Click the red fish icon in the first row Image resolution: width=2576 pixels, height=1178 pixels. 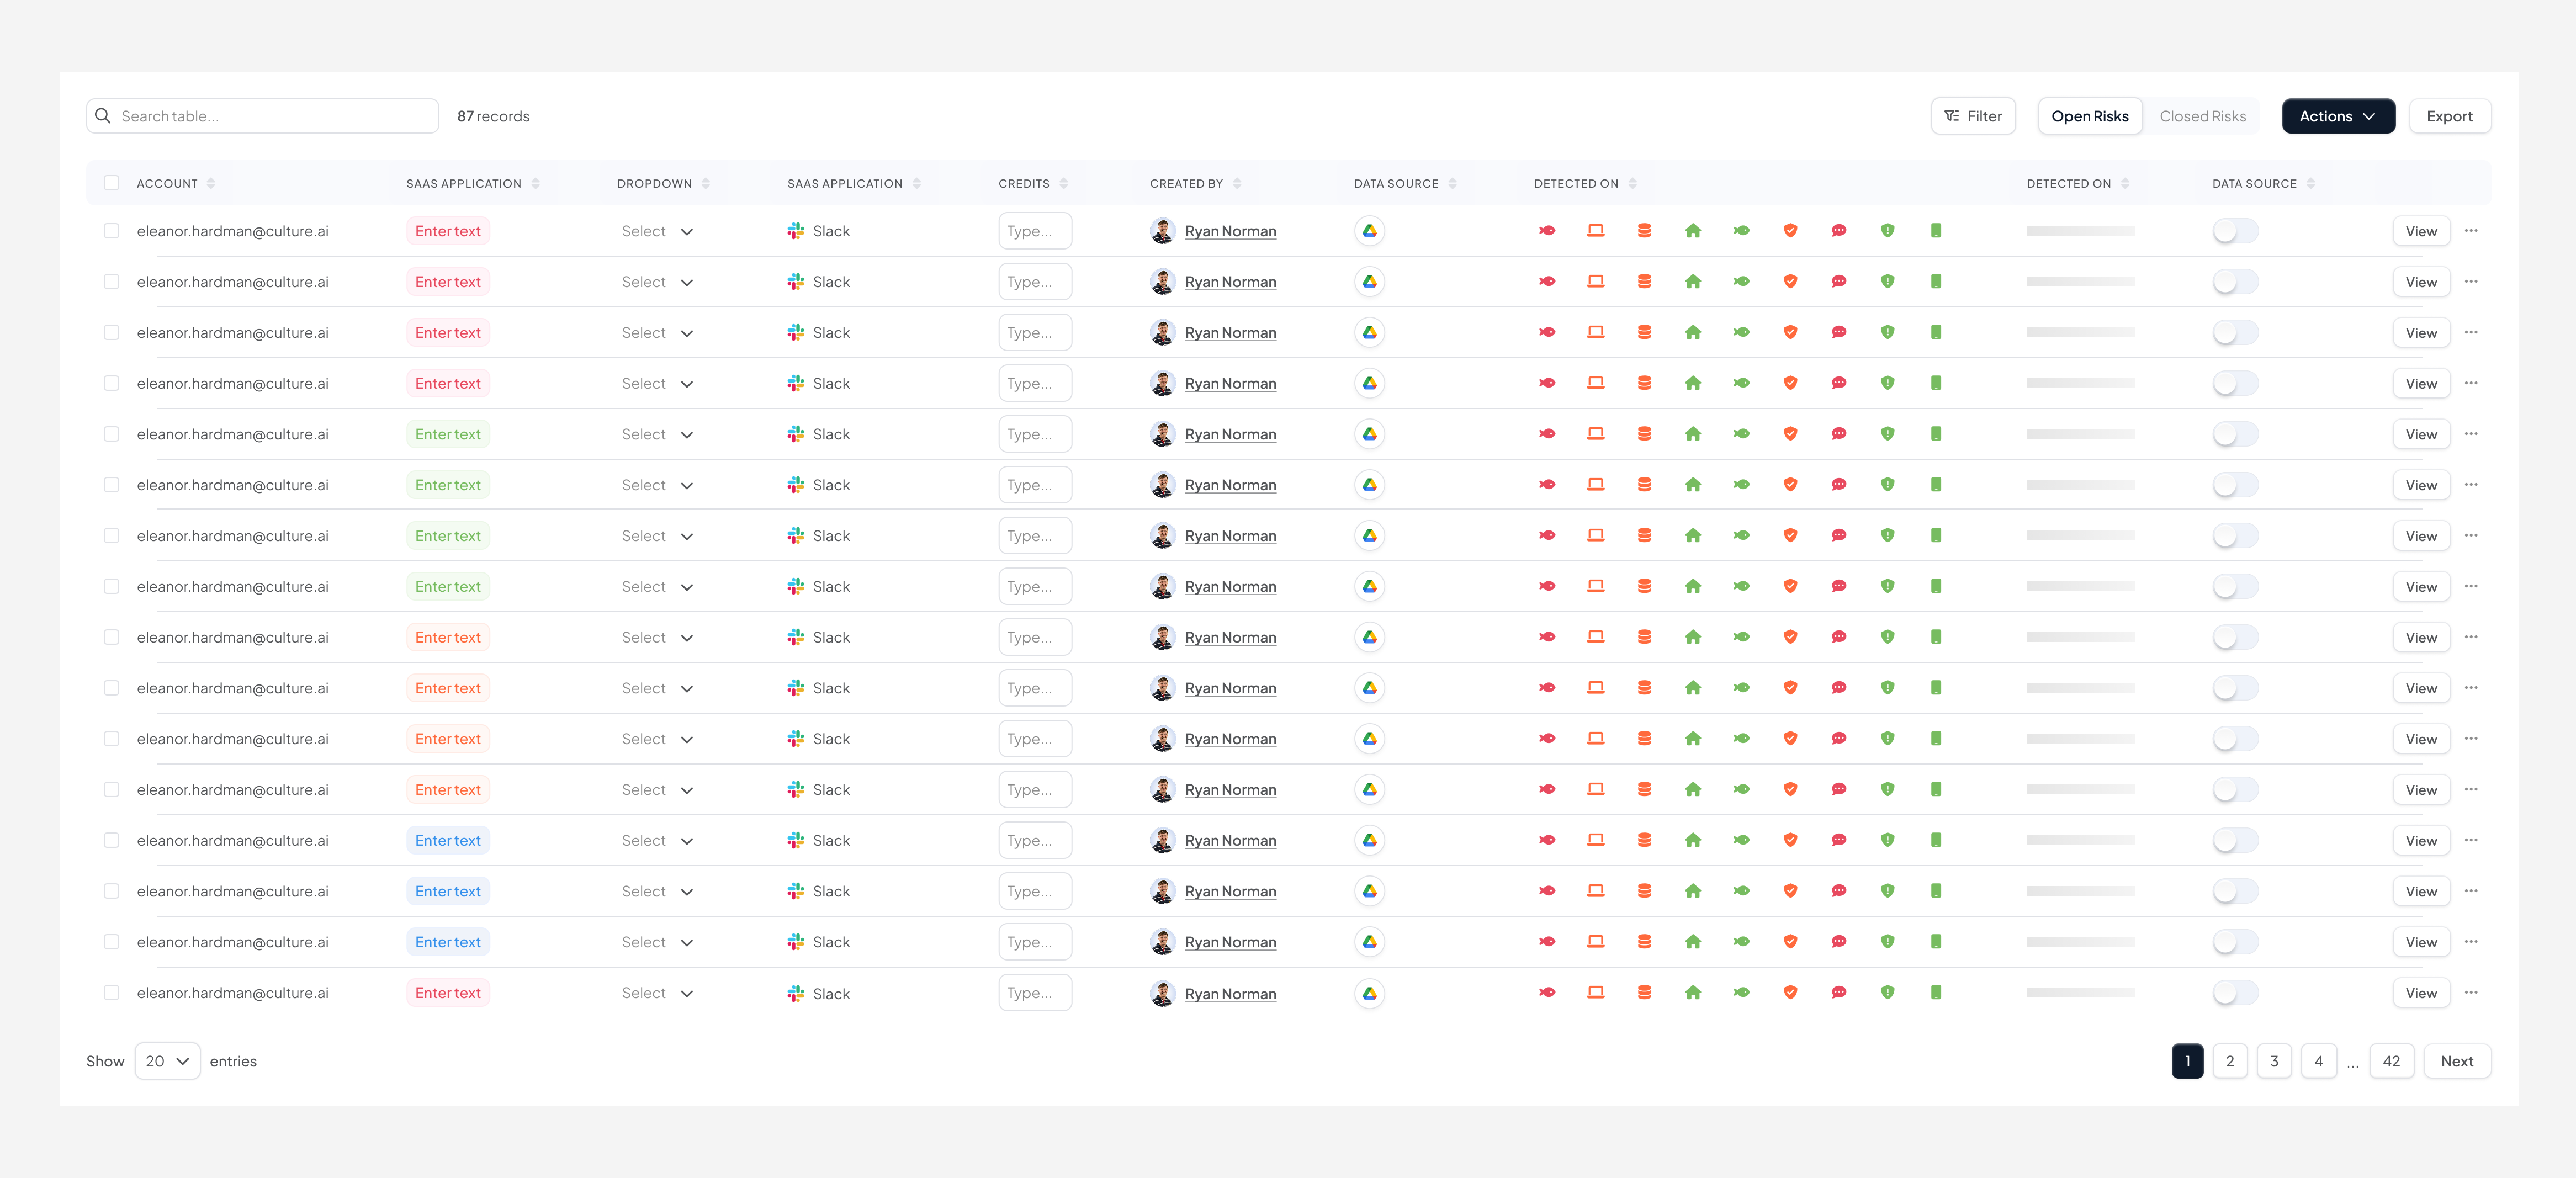[1547, 230]
